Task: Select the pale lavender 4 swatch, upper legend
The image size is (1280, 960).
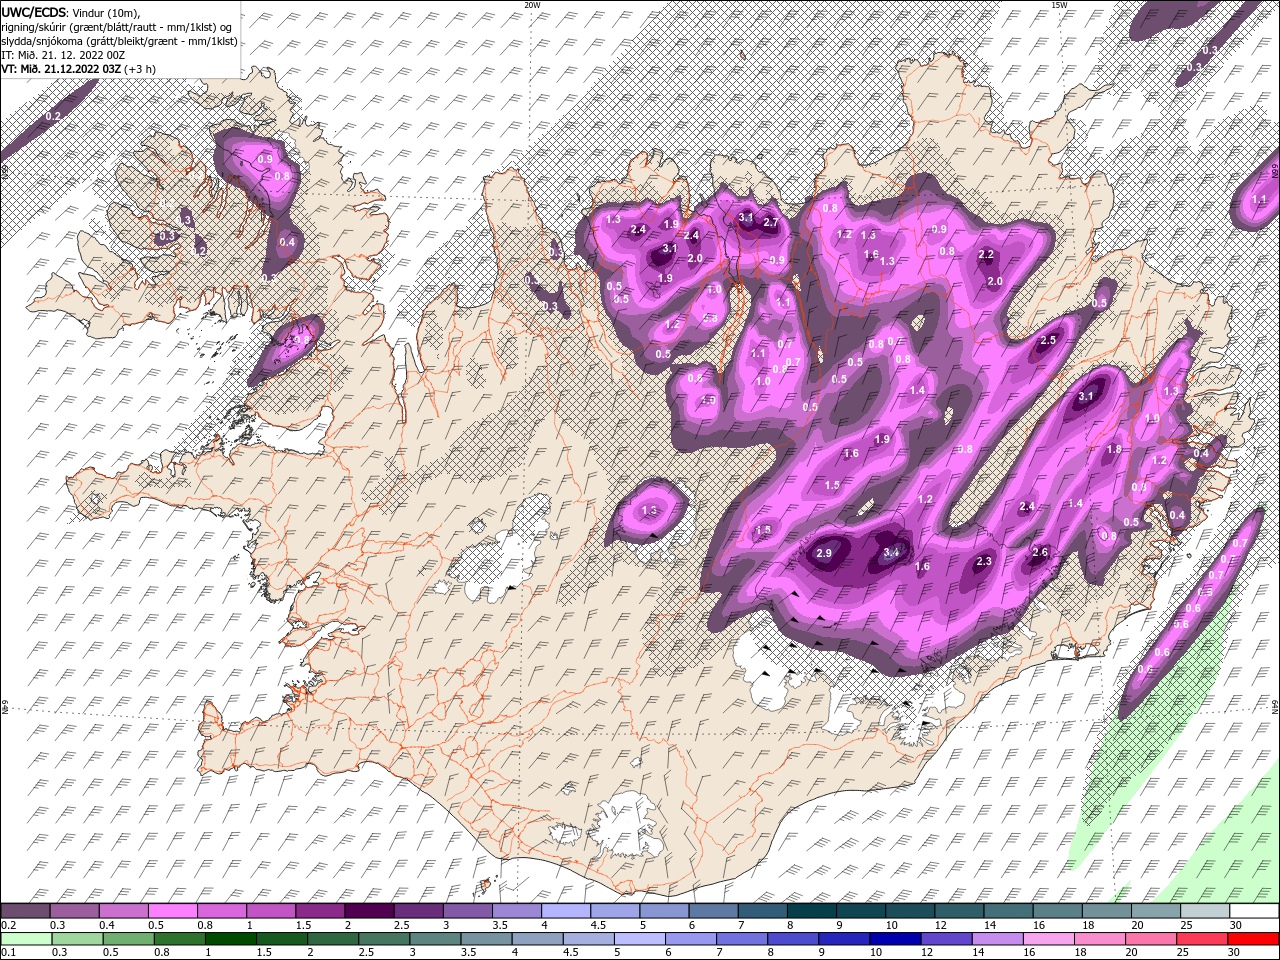Action: (x=565, y=911)
